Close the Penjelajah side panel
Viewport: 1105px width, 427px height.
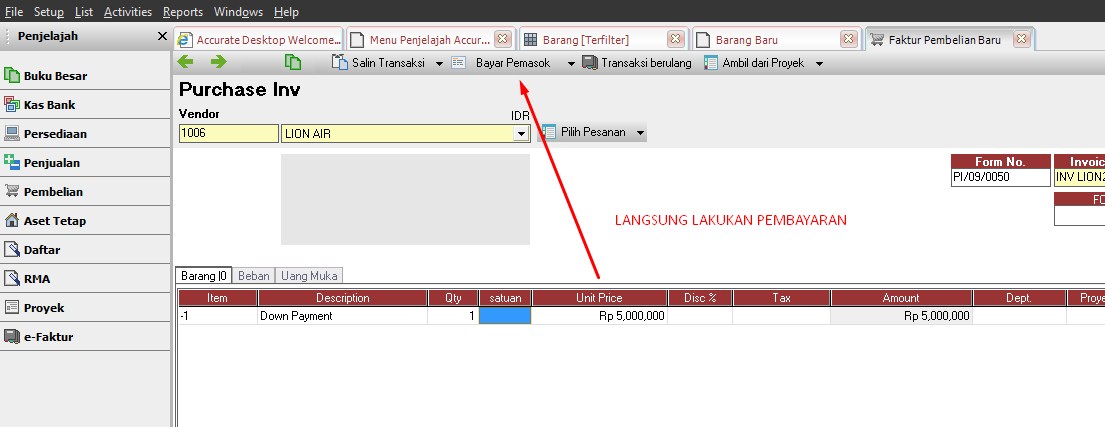coord(162,36)
